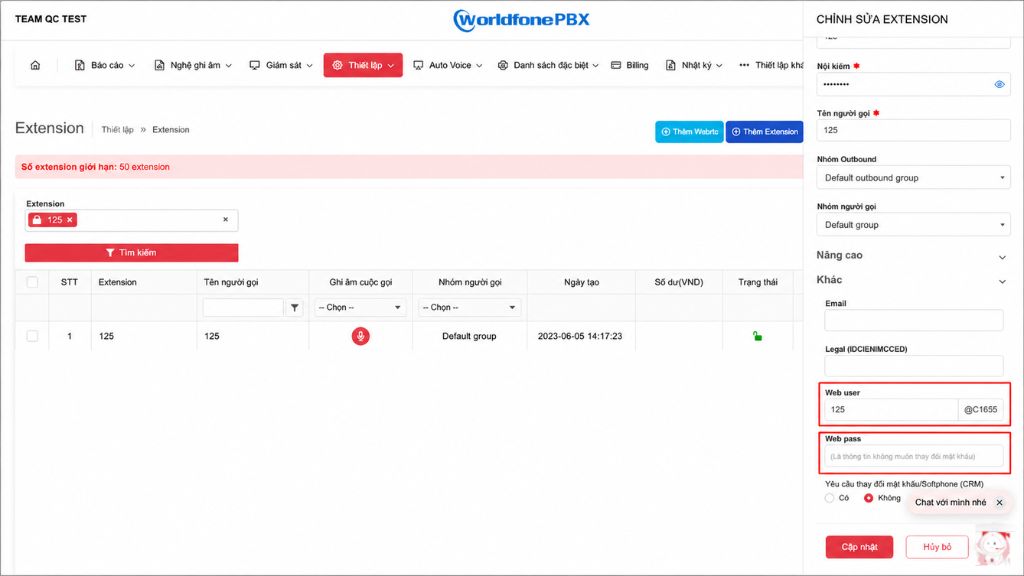This screenshot has width=1024, height=576.
Task: Click the Email input field
Action: click(x=914, y=320)
